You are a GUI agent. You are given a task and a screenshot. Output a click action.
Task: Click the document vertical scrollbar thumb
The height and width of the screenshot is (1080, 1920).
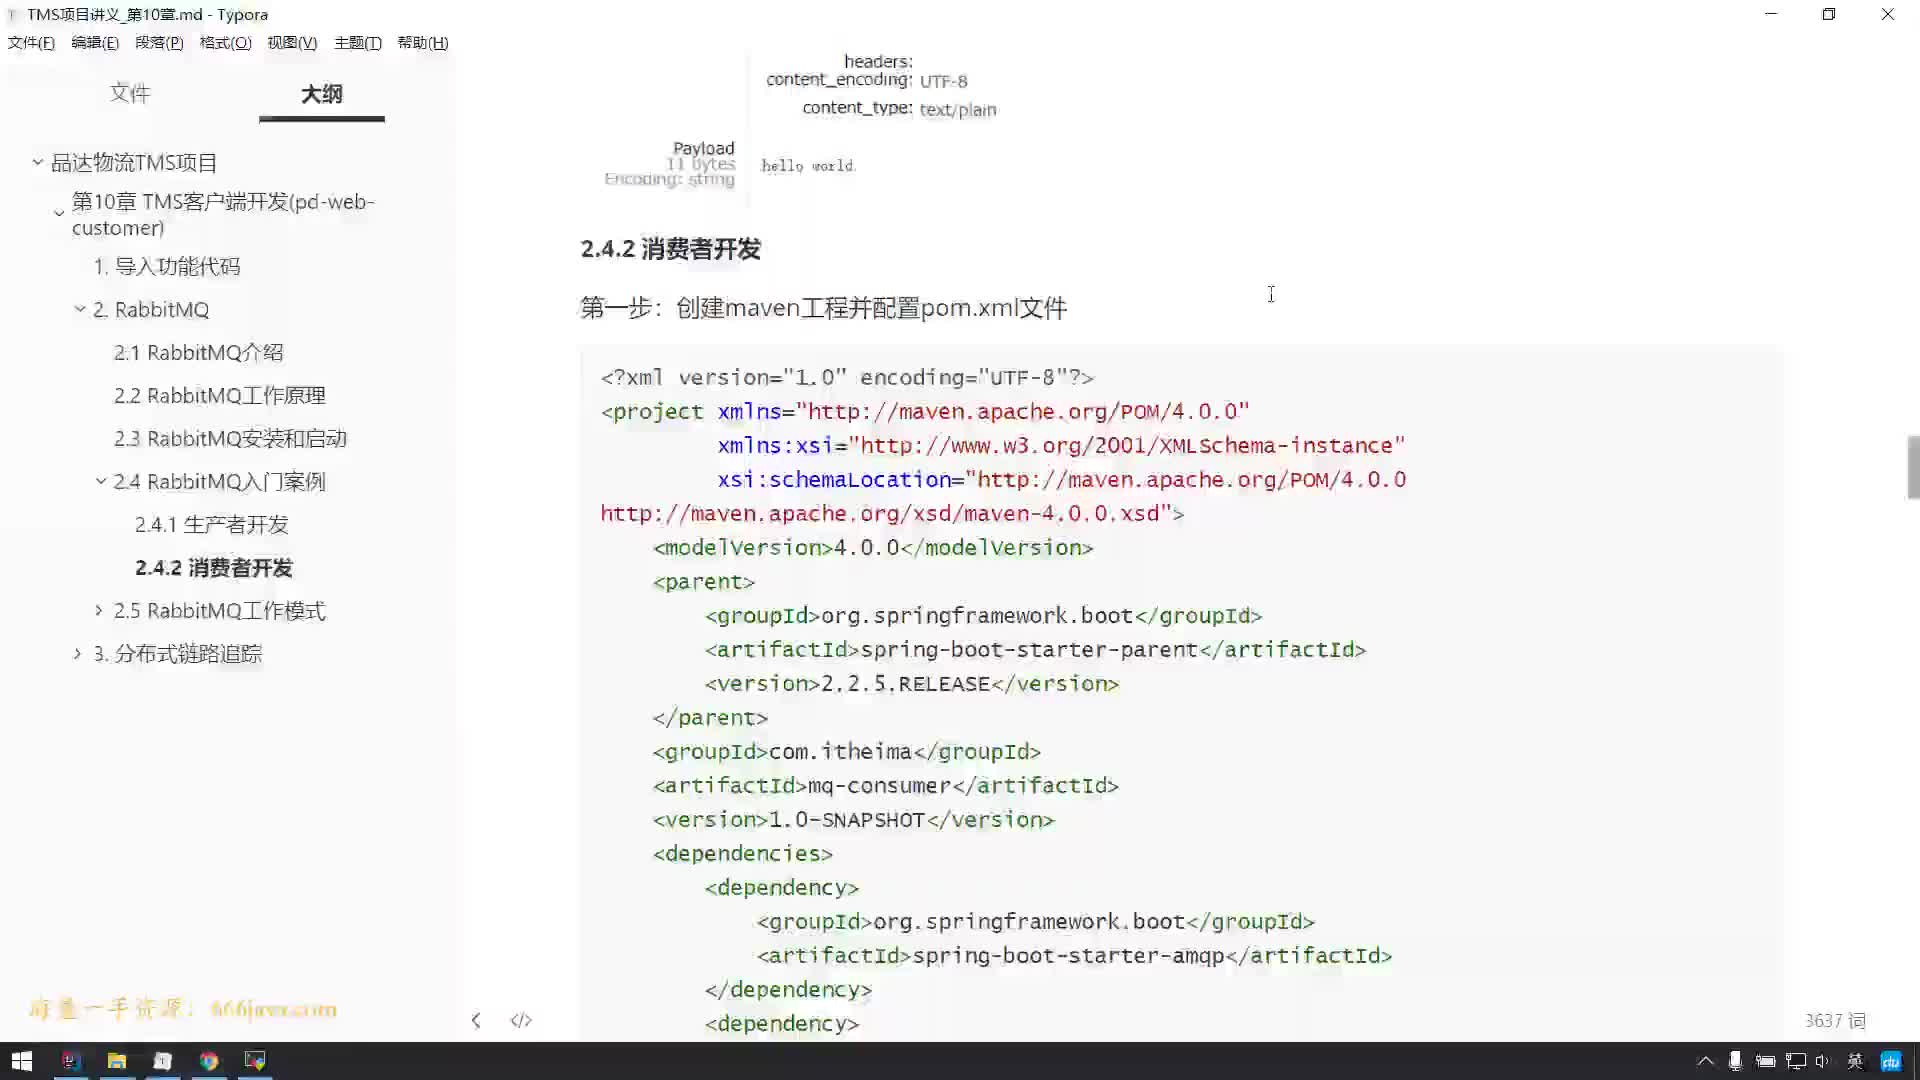coord(1913,467)
